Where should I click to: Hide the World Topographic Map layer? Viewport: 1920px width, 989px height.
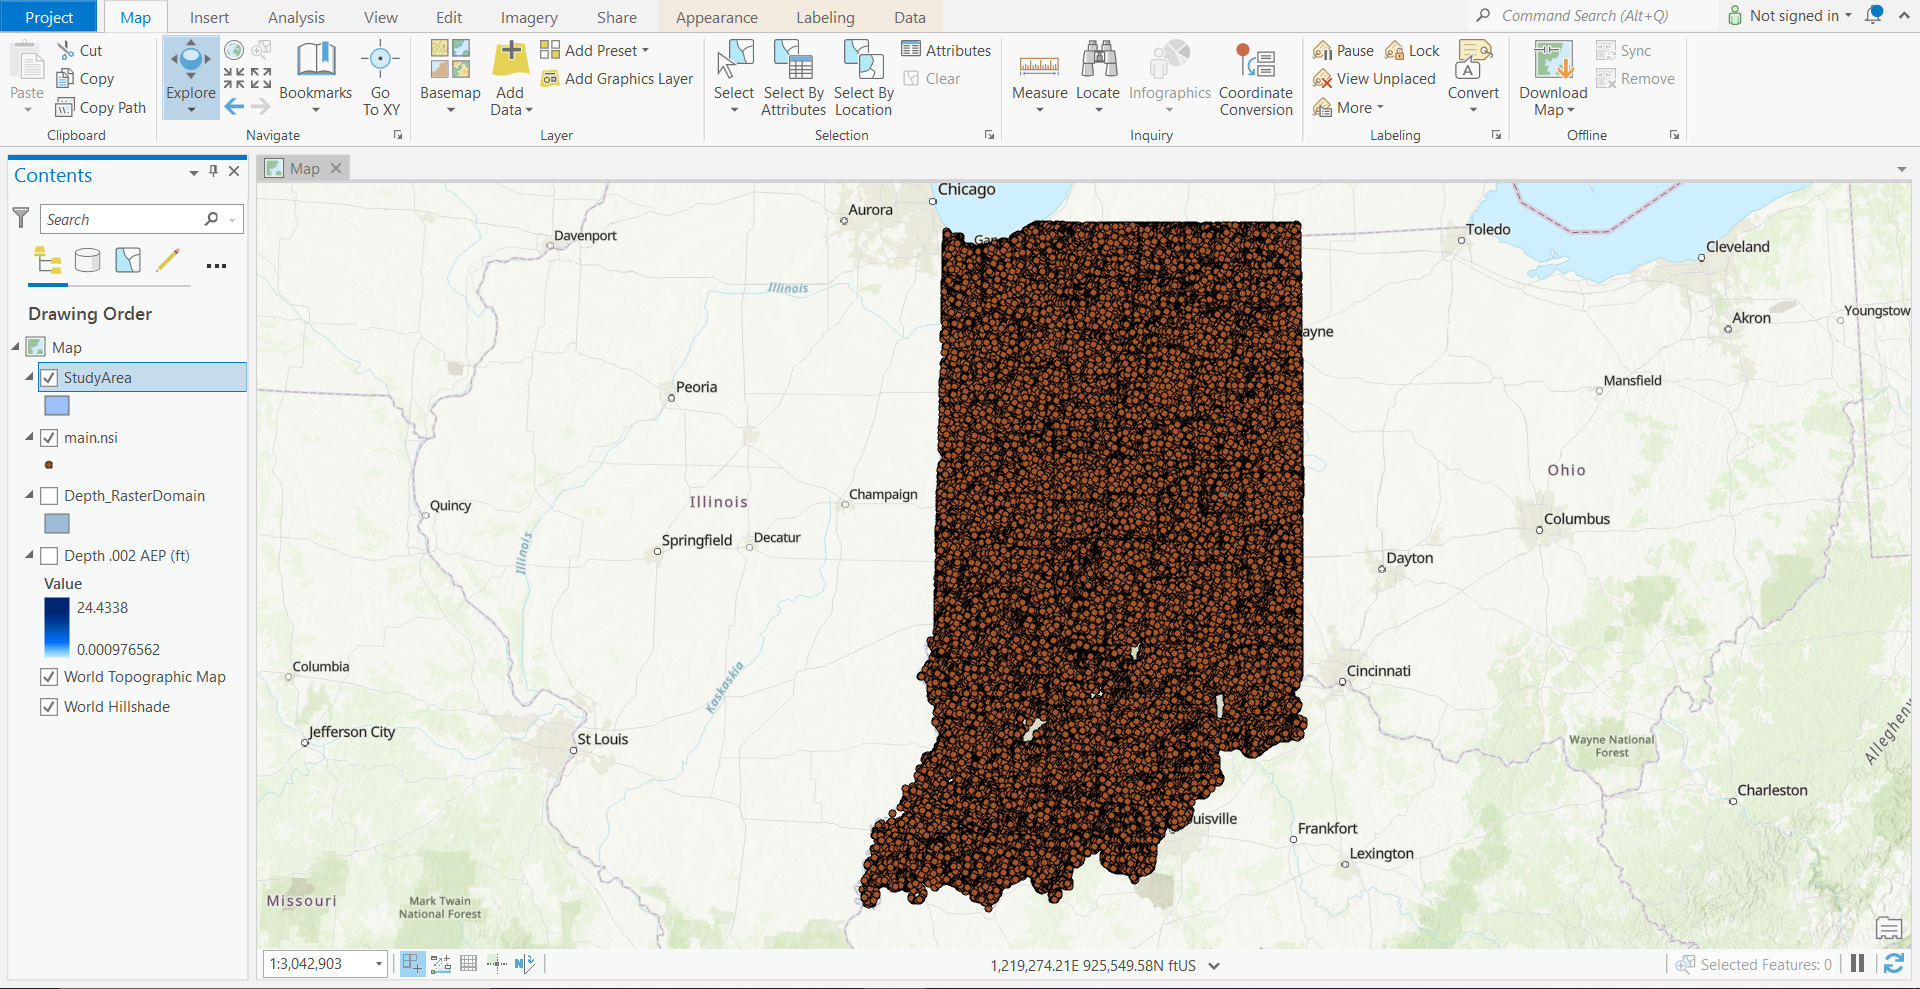point(49,677)
